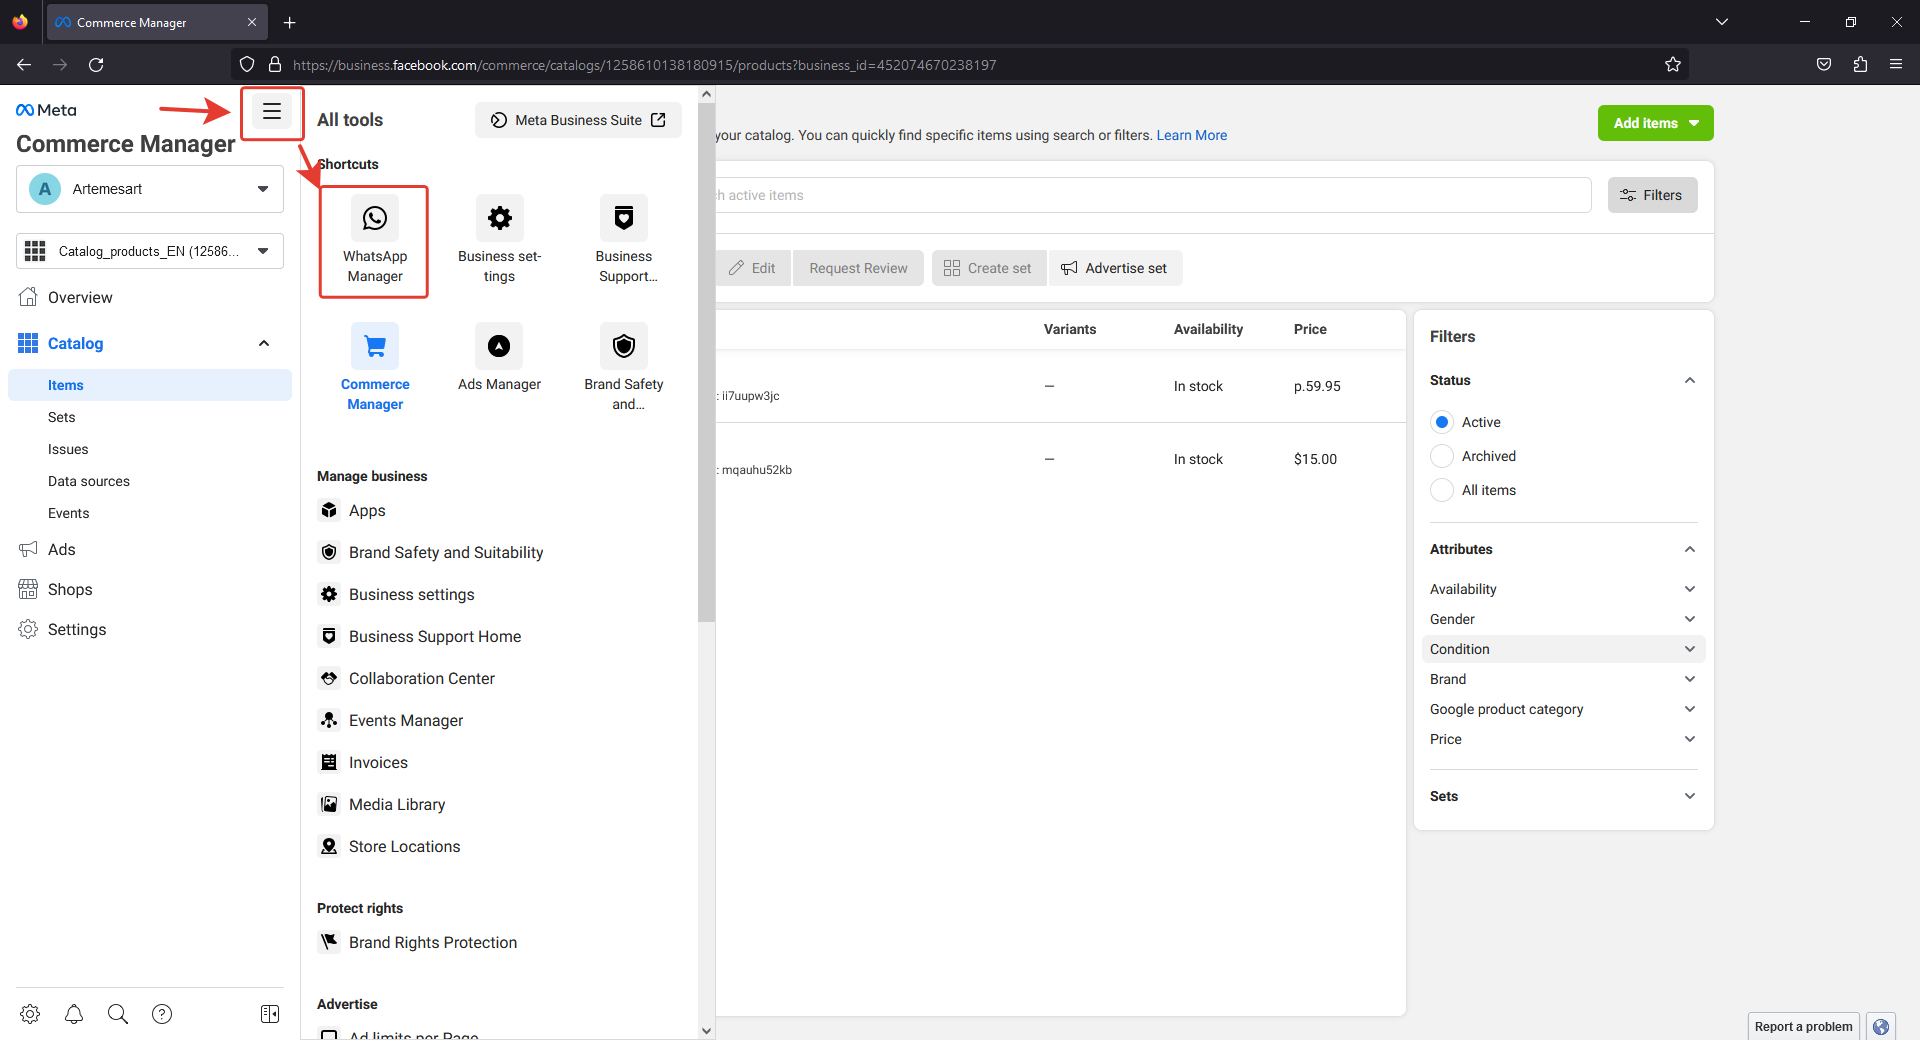Open Firefox application menu
Viewport: 1920px width, 1040px height.
[x=1896, y=65]
